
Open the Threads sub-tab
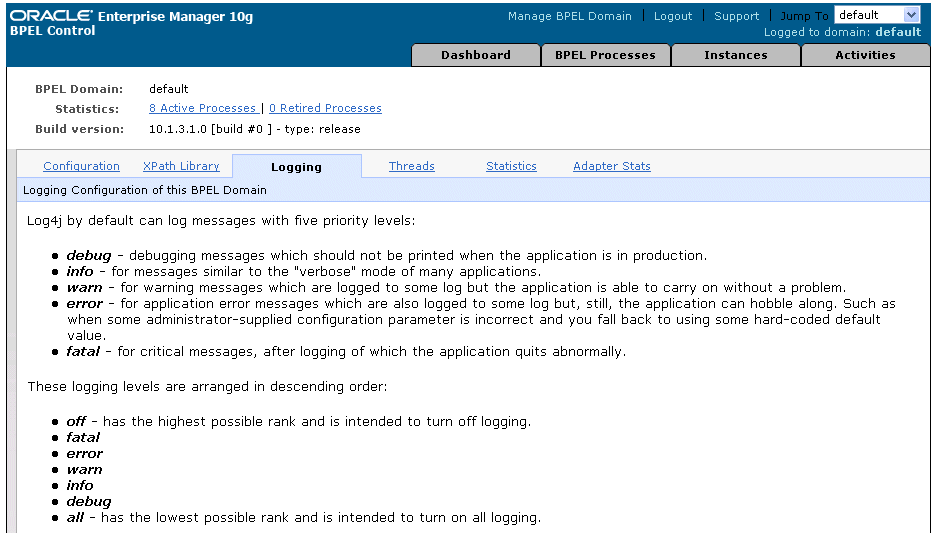point(411,166)
